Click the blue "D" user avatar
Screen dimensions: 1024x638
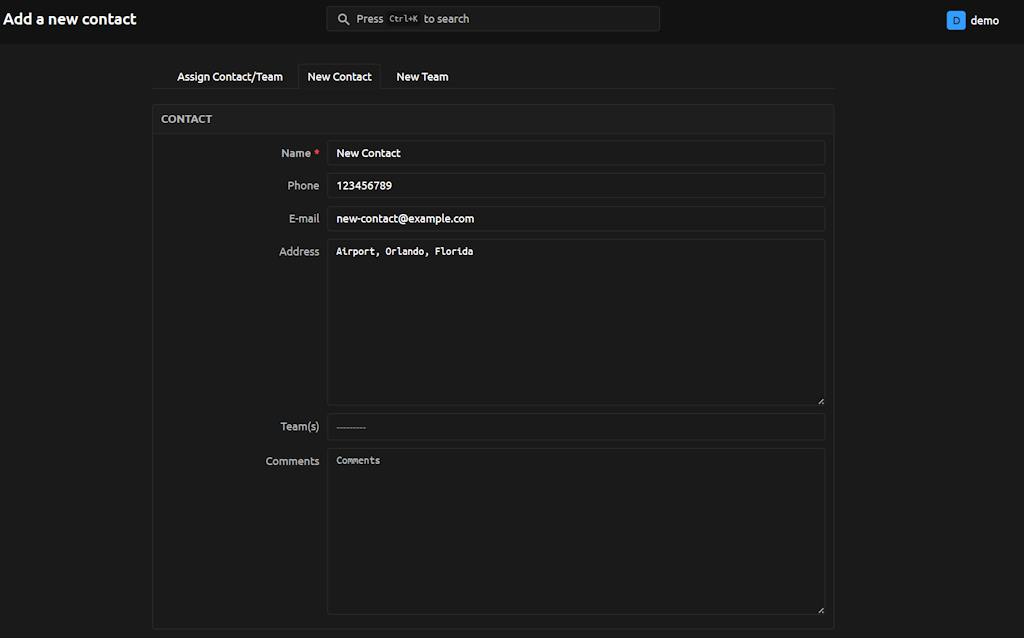click(956, 20)
